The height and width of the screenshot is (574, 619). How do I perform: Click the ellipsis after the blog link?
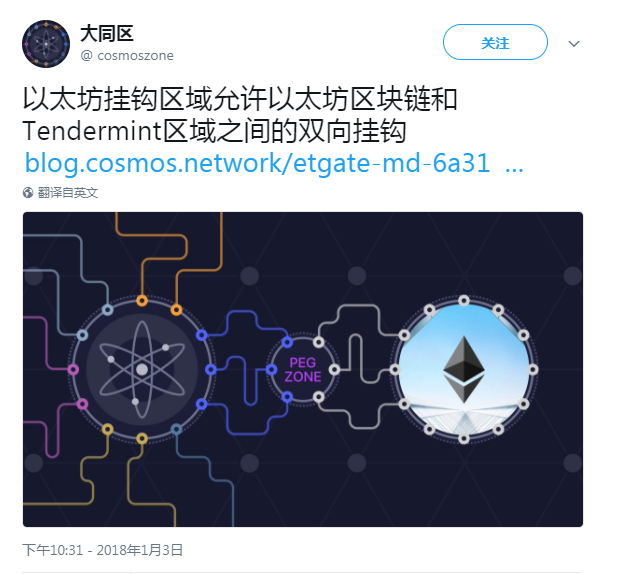[514, 168]
